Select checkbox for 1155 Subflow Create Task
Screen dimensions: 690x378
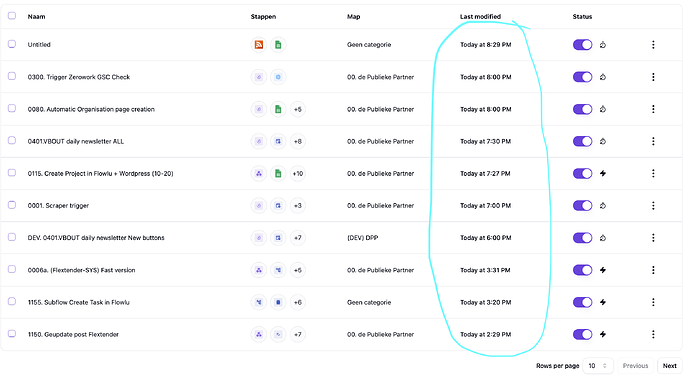pos(12,301)
